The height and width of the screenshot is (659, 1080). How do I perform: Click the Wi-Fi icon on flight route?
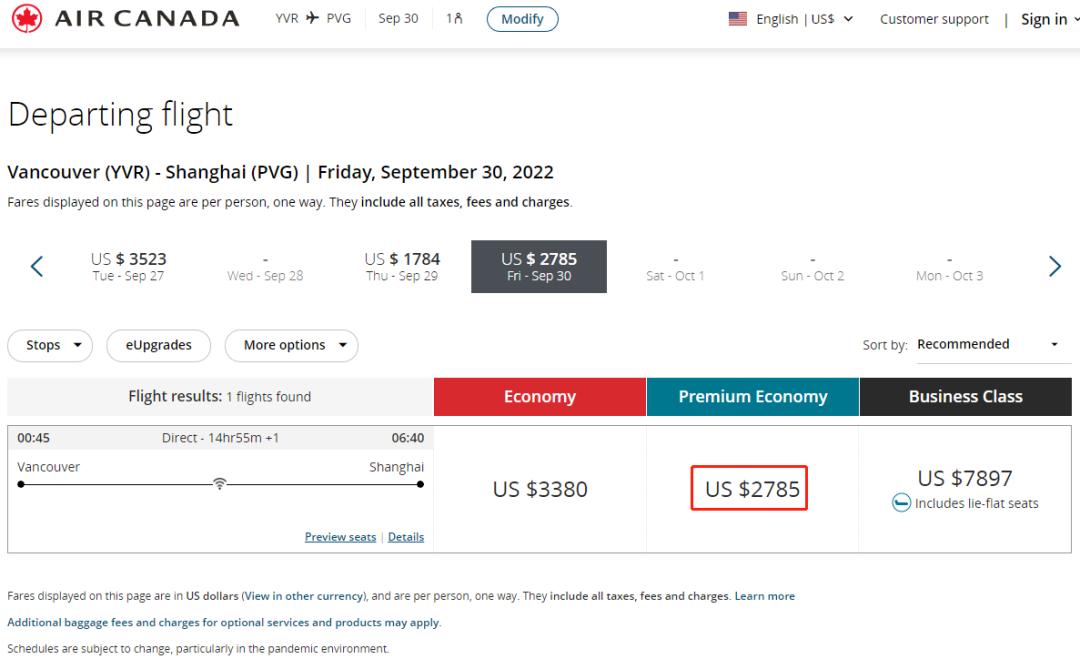pyautogui.click(x=220, y=484)
